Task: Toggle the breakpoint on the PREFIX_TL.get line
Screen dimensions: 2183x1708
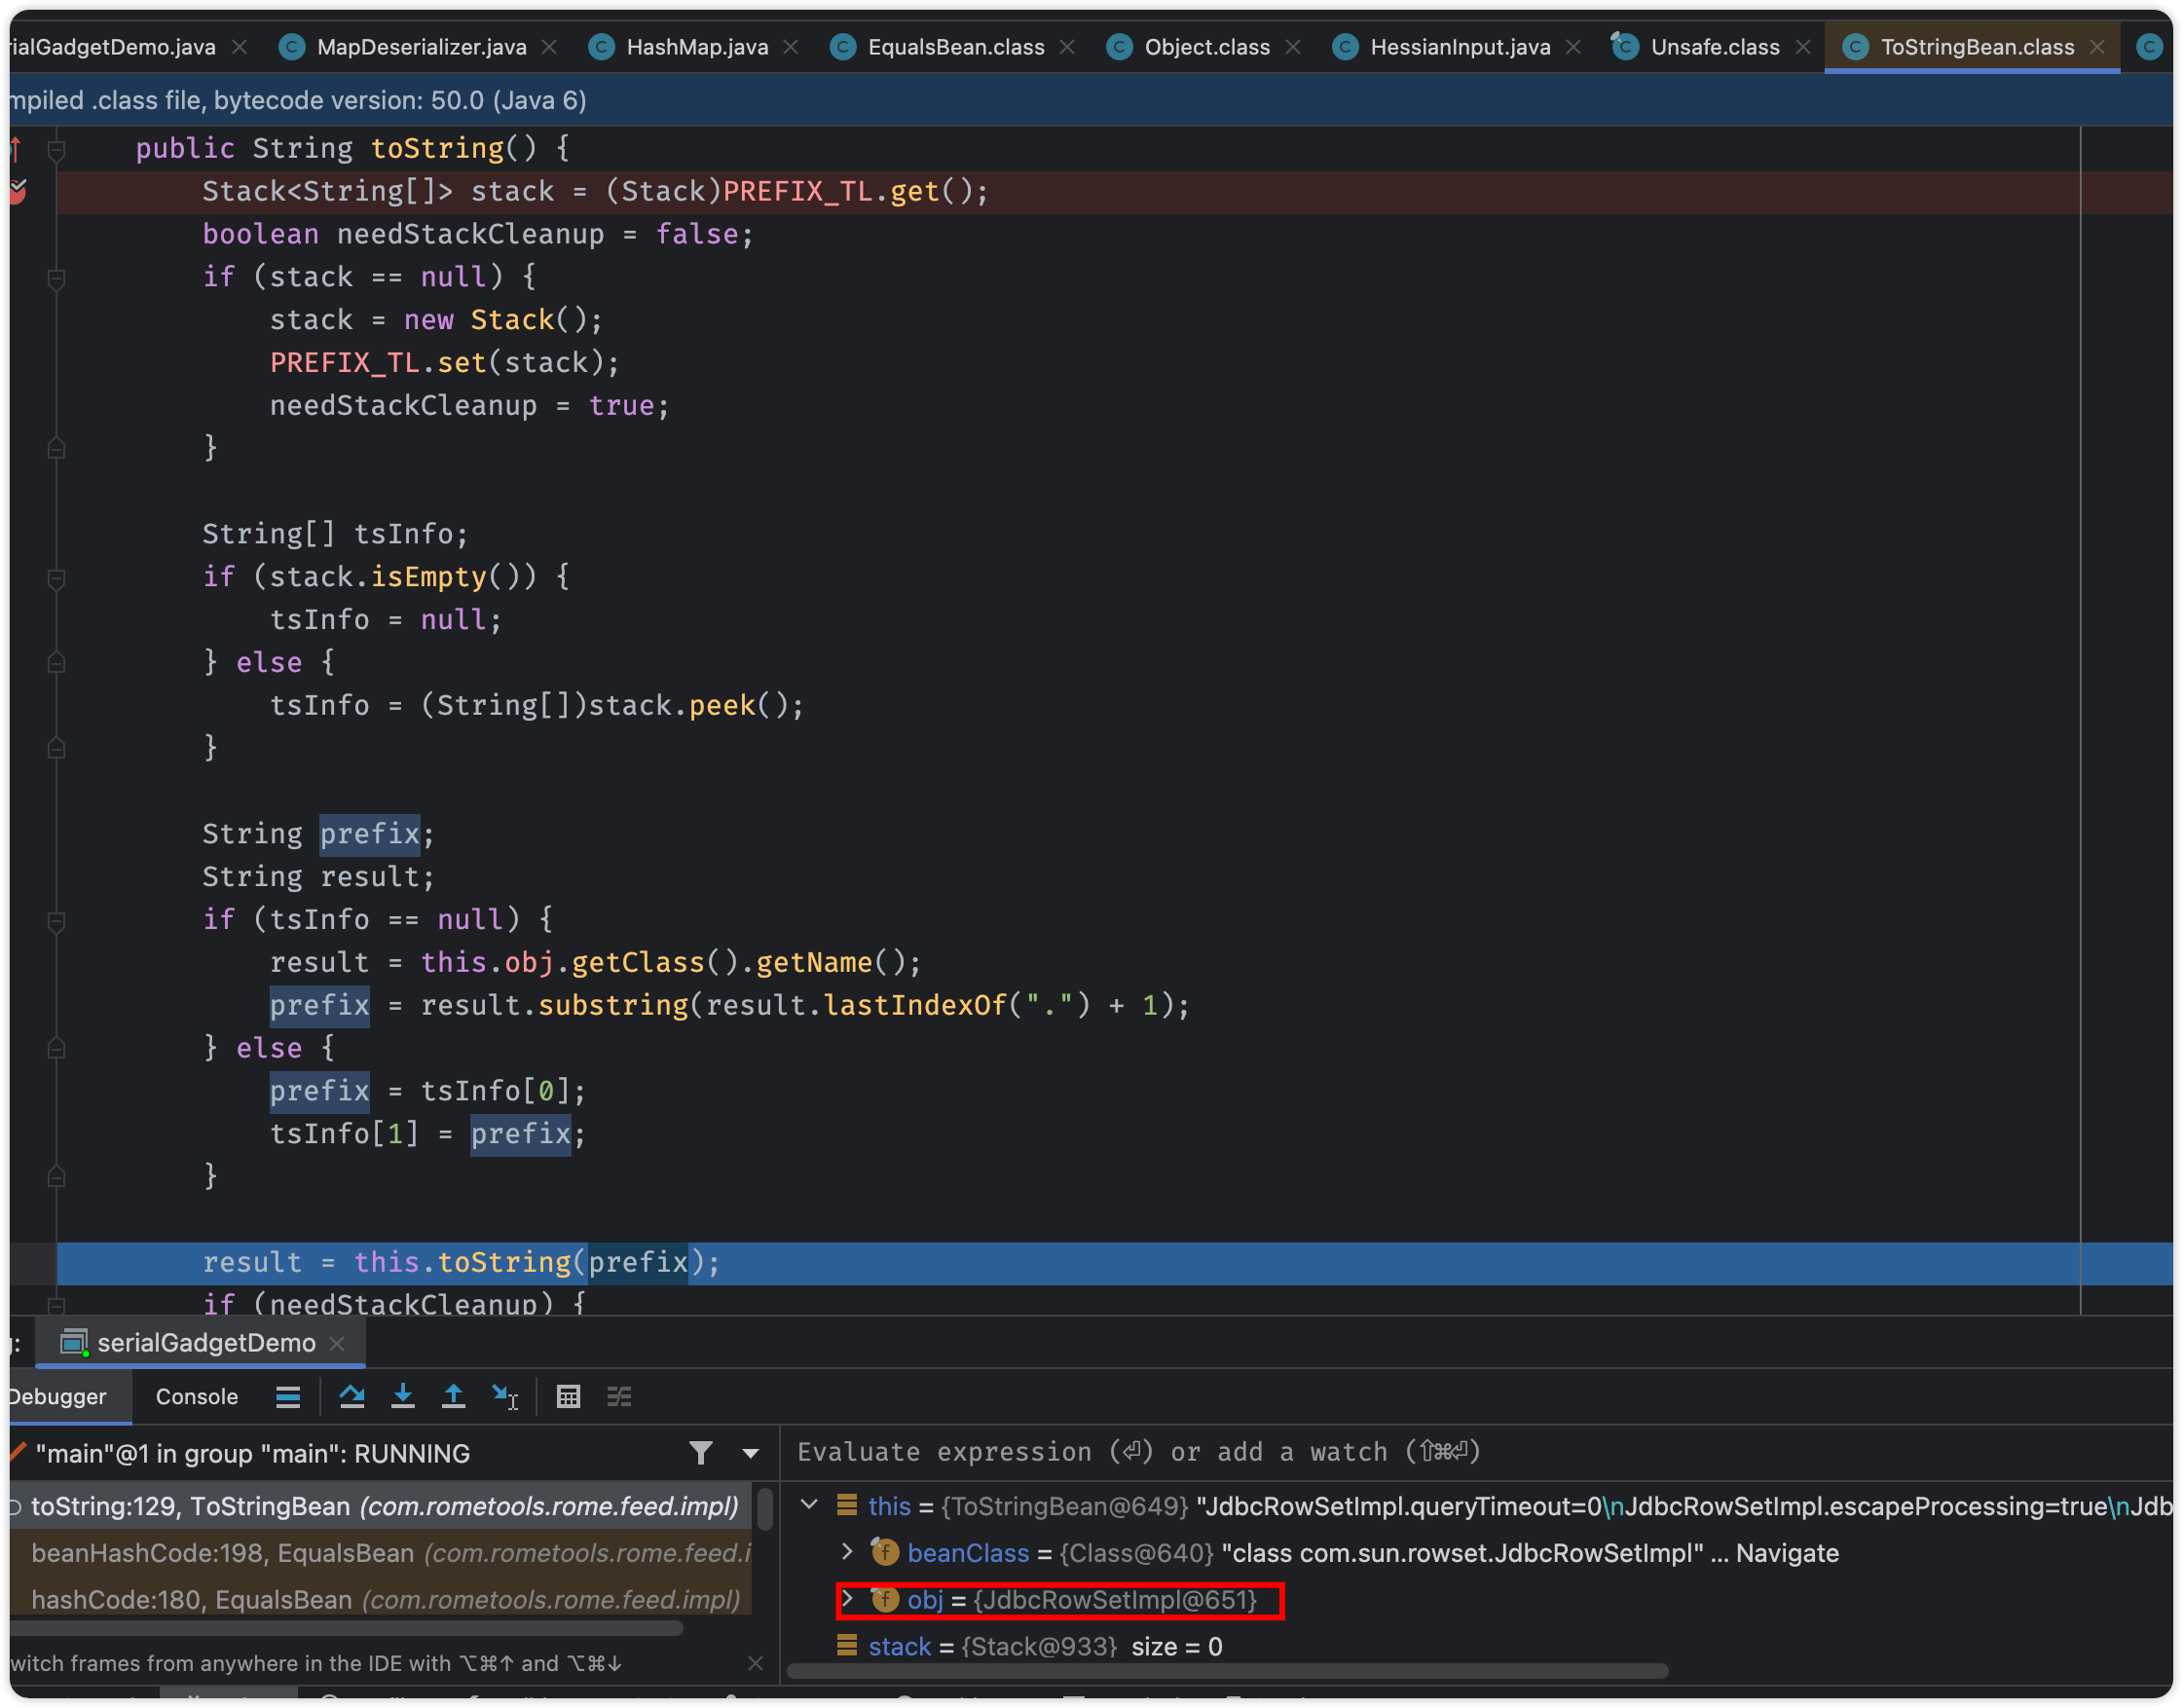Action: tap(18, 191)
